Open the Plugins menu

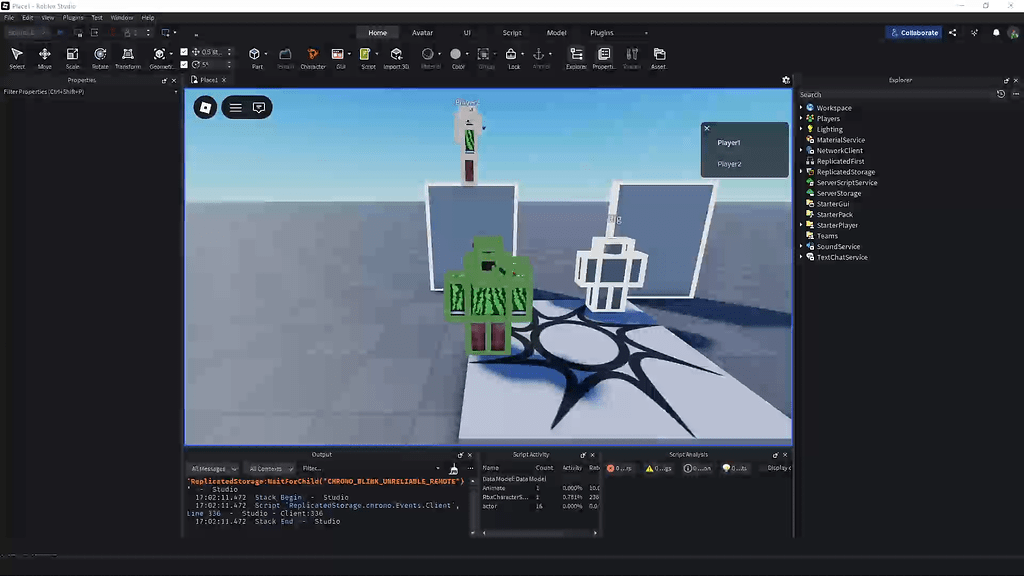71,17
